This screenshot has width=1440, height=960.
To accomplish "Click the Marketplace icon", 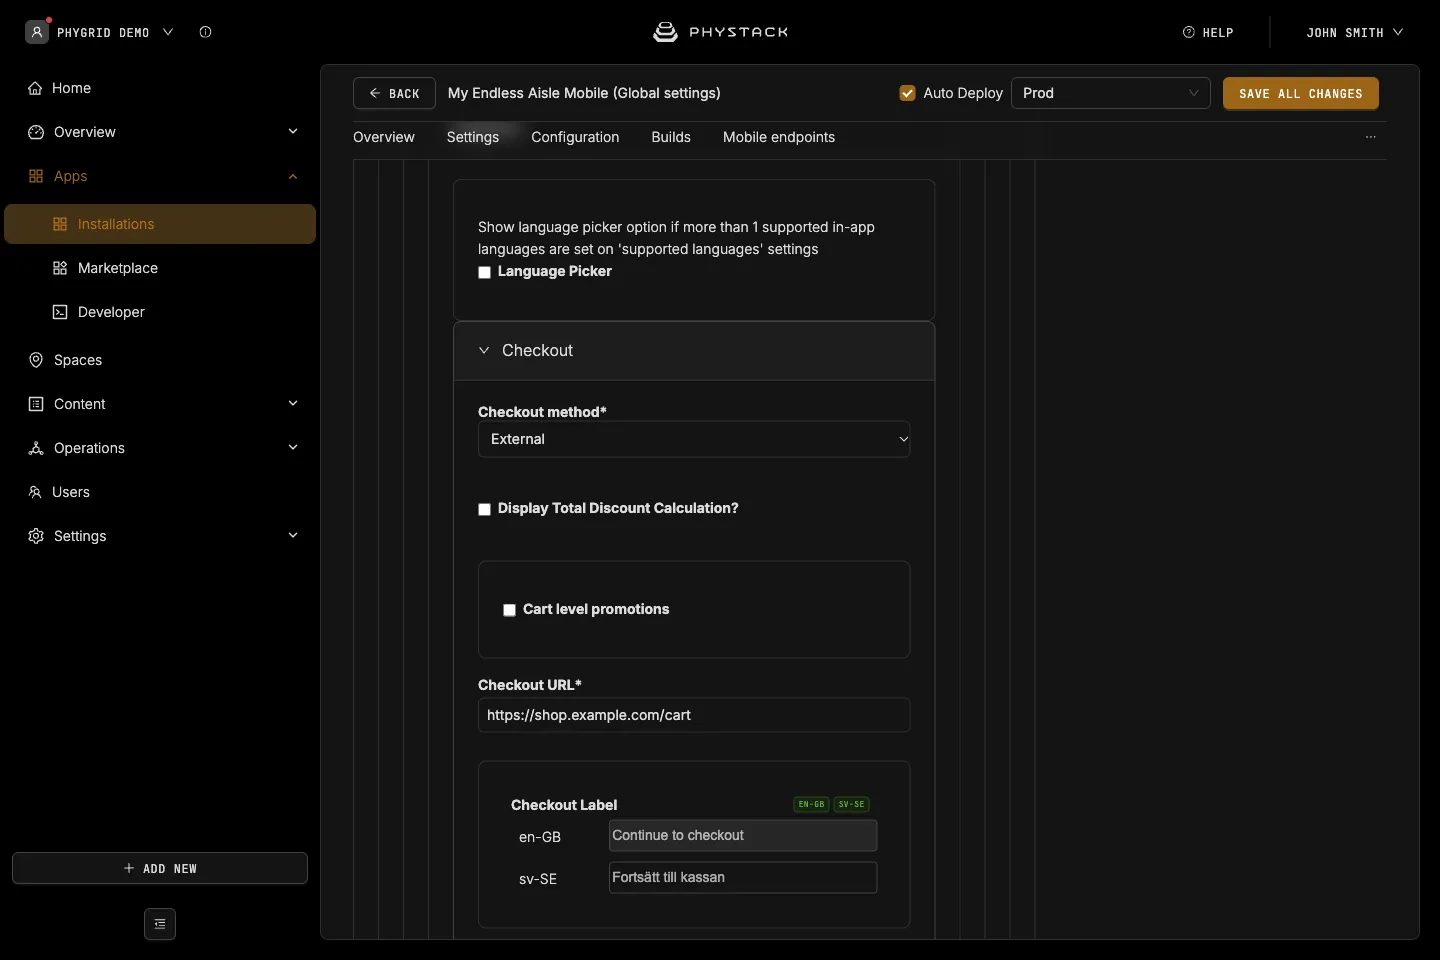I will 60,268.
